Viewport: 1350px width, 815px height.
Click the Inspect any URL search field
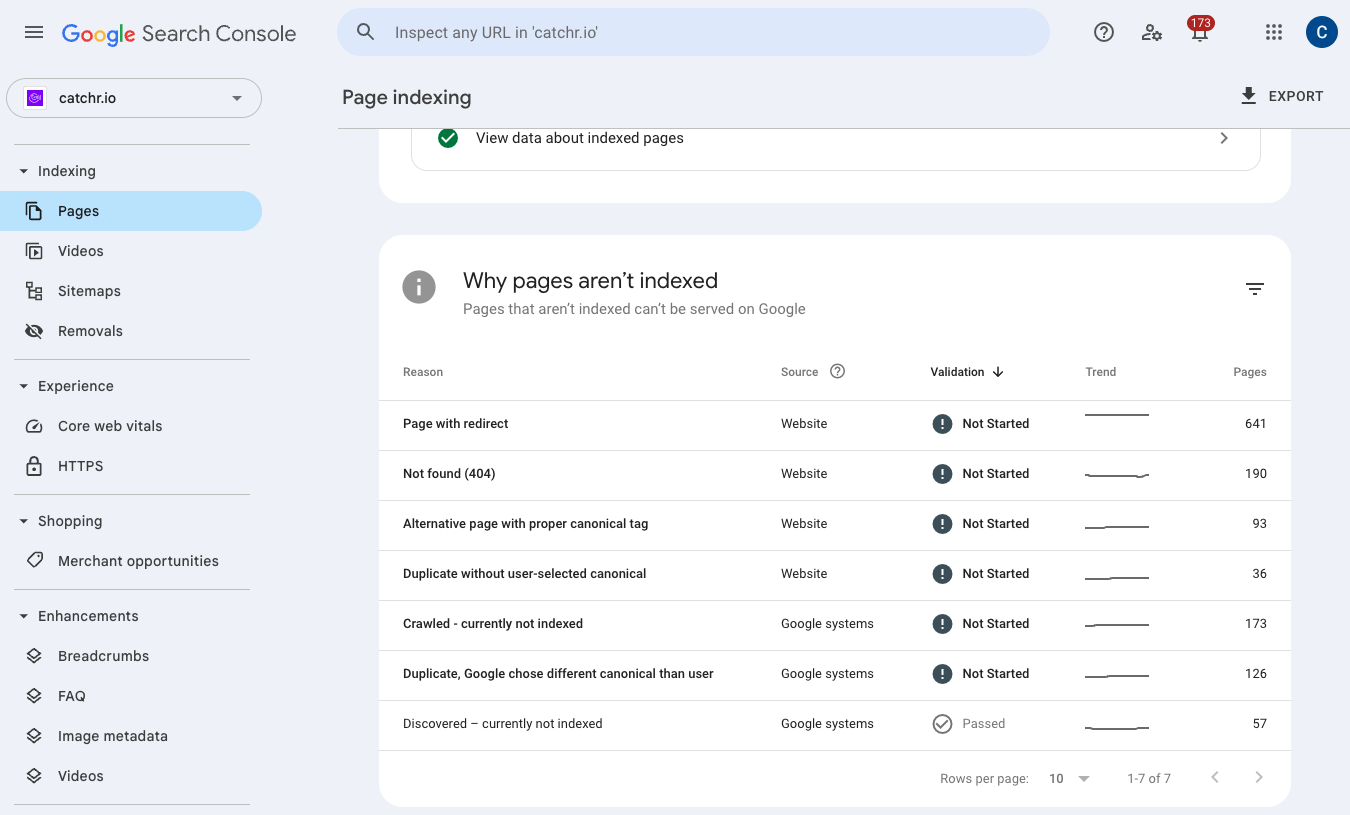click(693, 32)
